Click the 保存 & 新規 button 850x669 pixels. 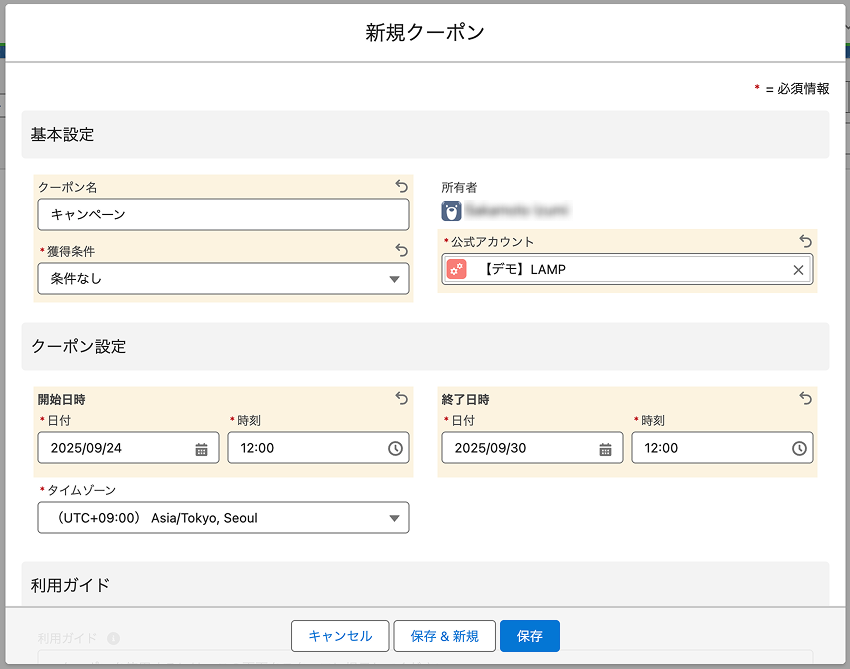(444, 636)
